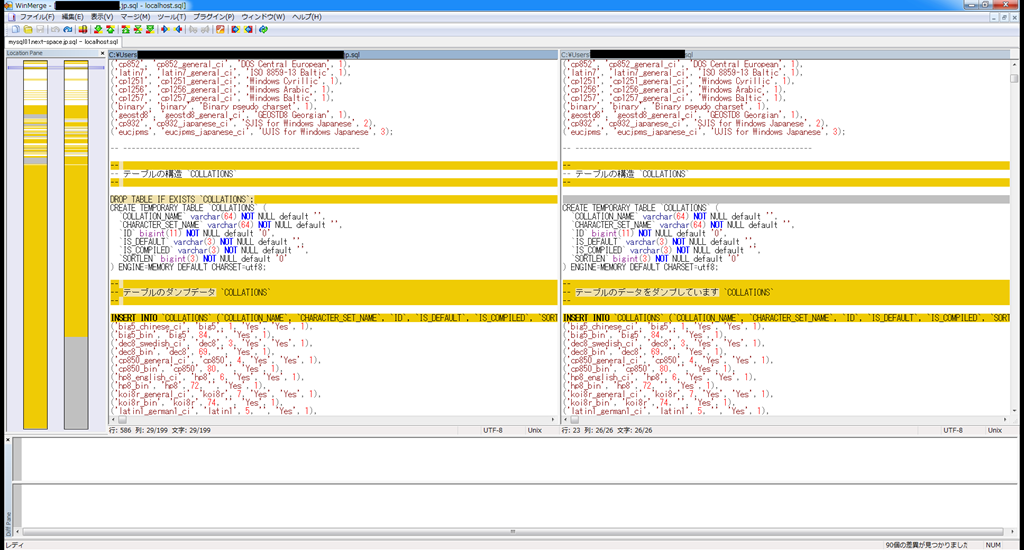Click Copy Right and Advance icon
This screenshot has height=550, width=1024.
pos(193,29)
